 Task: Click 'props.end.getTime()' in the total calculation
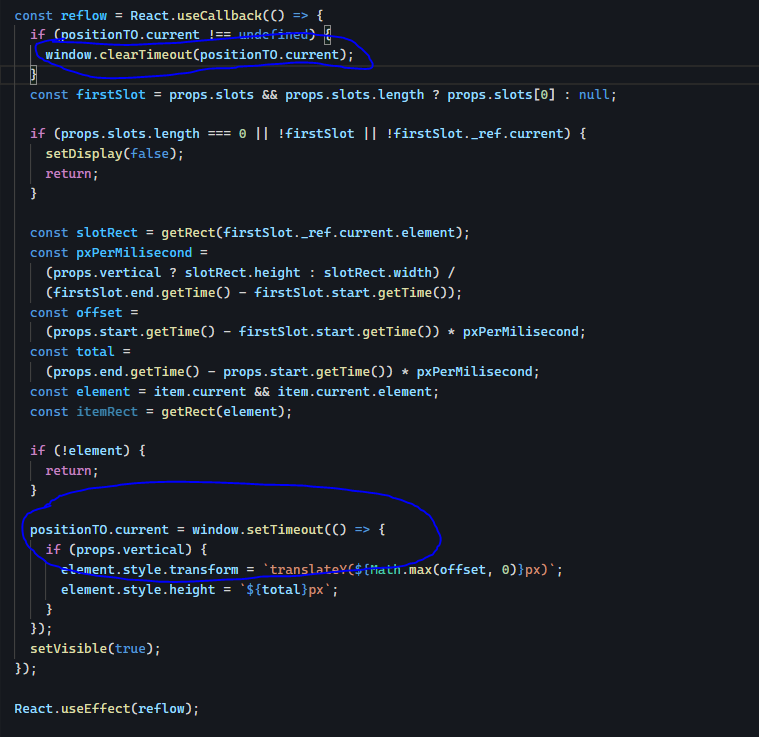126,372
